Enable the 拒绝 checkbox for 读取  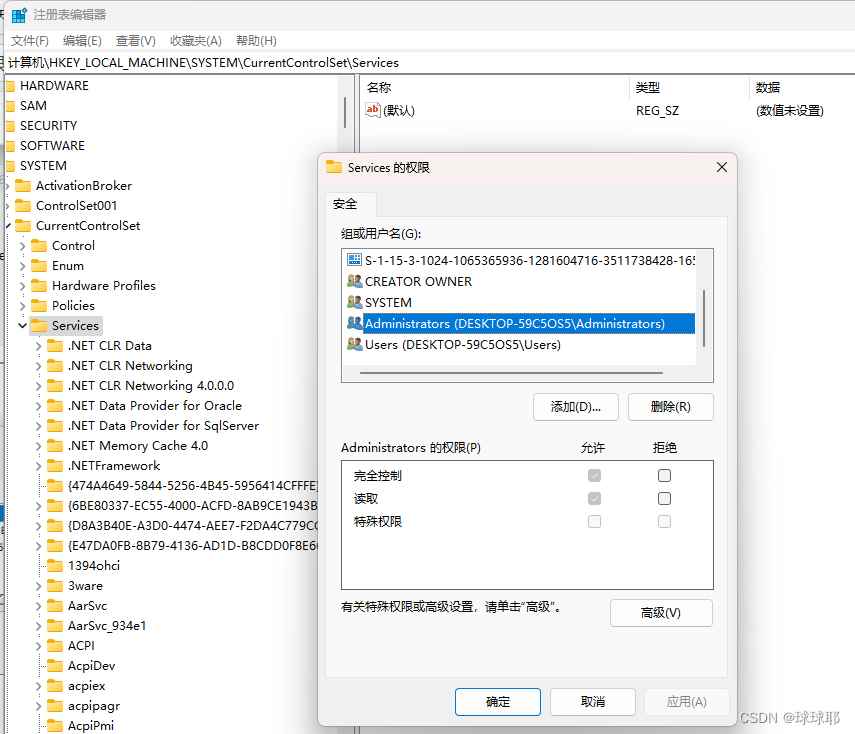(665, 498)
